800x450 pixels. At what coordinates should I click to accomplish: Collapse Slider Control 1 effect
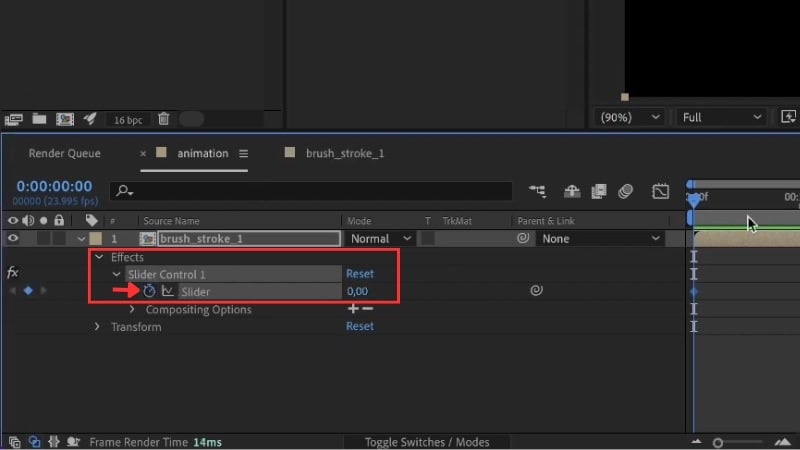tap(116, 274)
